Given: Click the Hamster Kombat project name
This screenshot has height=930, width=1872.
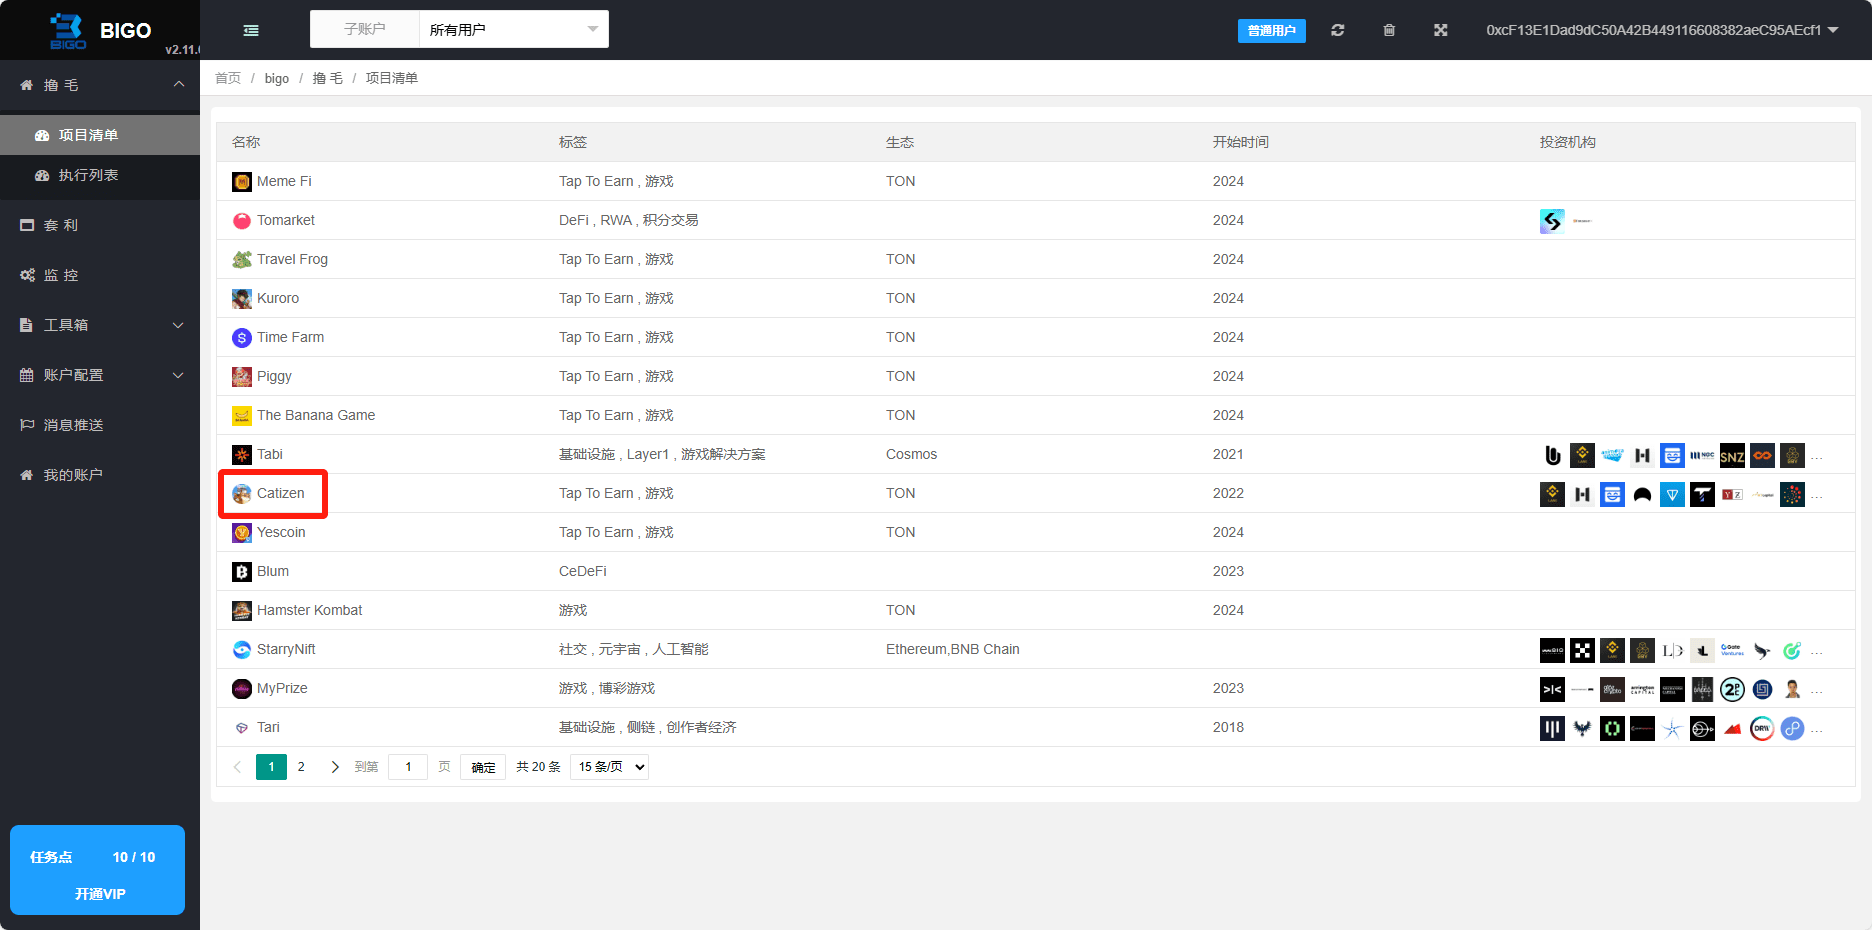Looking at the screenshot, I should pos(310,610).
